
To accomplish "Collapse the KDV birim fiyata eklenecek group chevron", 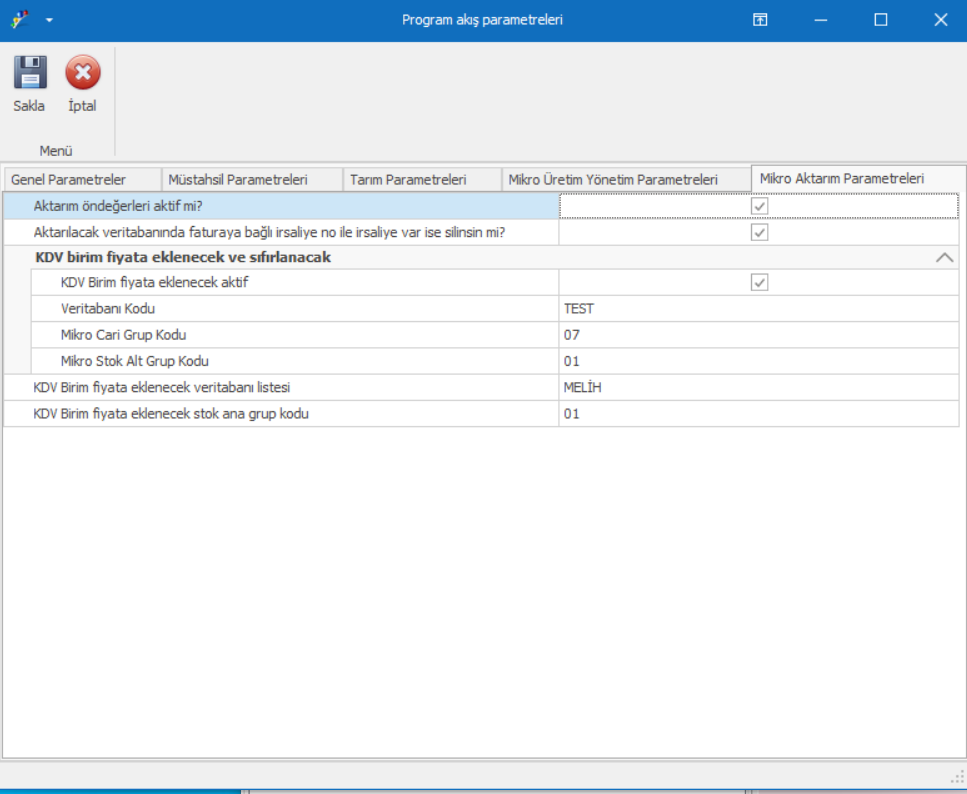I will point(944,257).
